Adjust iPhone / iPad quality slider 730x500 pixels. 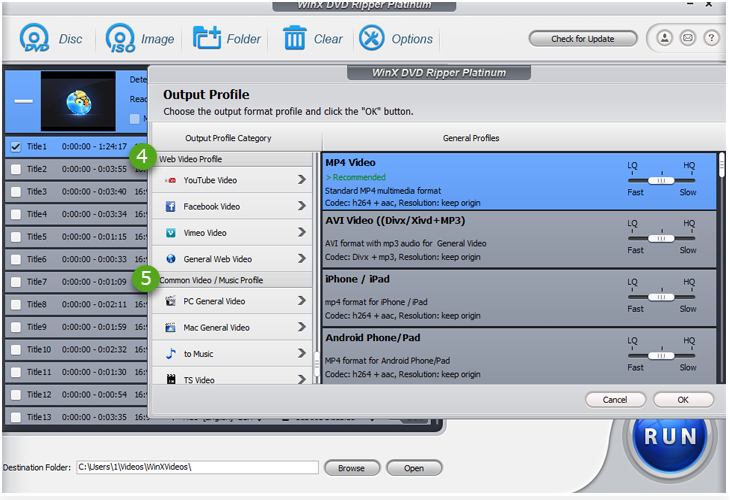[661, 297]
